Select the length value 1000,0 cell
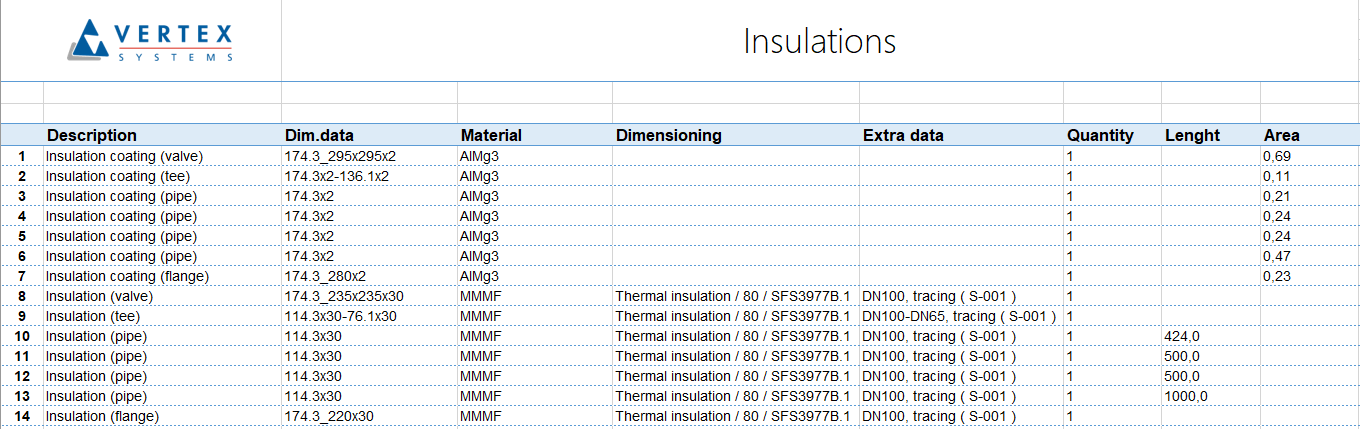The image size is (1360, 429). [x=1186, y=396]
